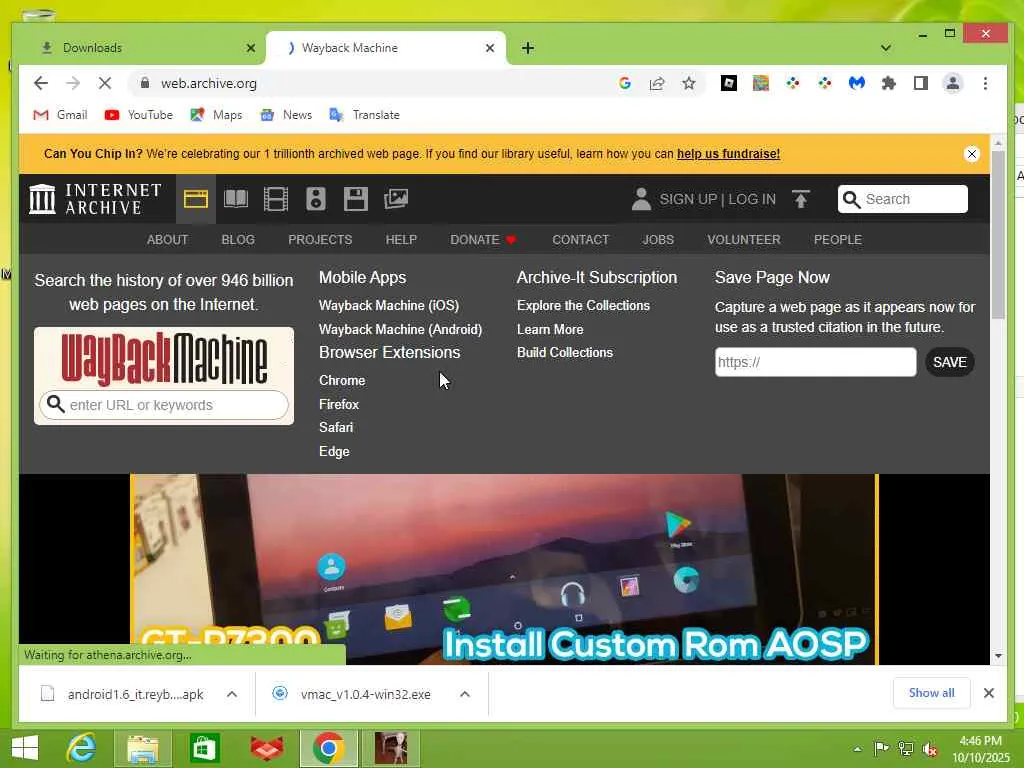Click the Internet Archive logo
1024x768 pixels.
[95, 199]
